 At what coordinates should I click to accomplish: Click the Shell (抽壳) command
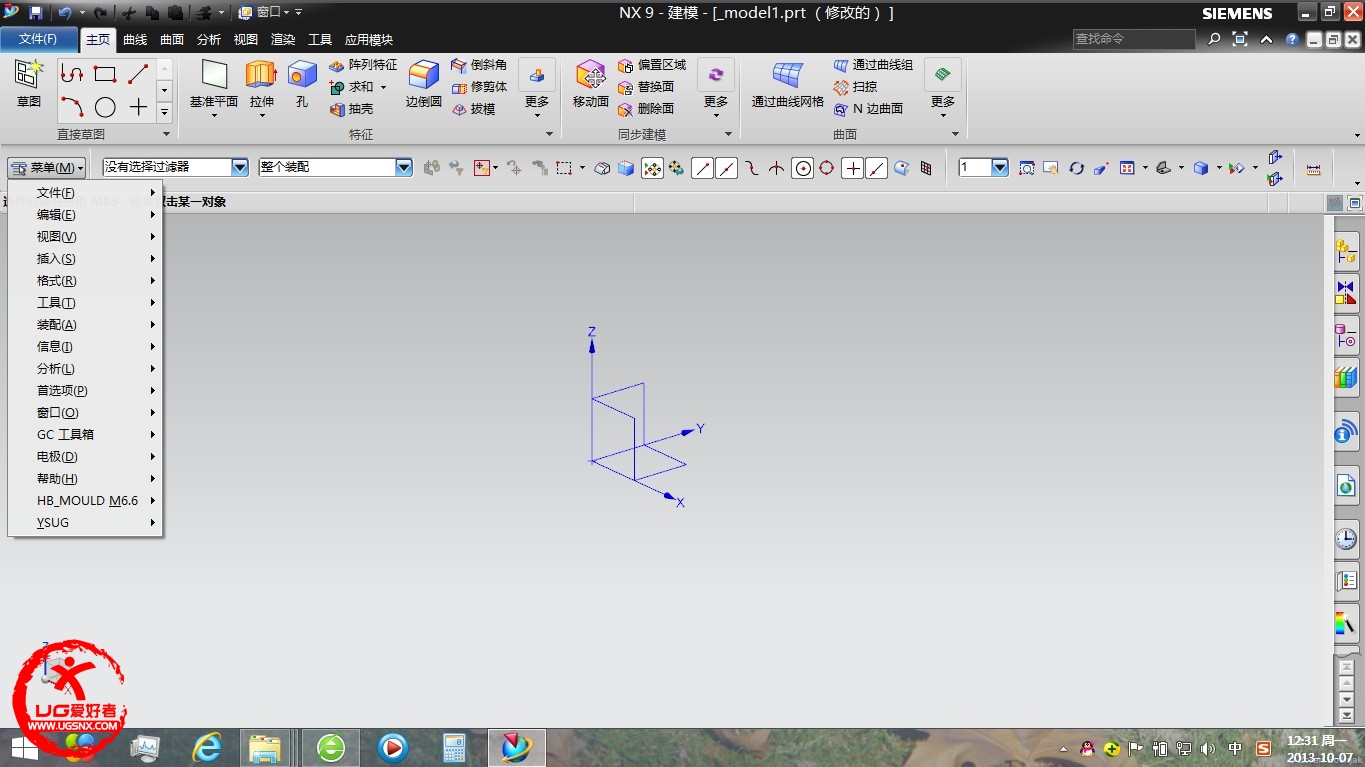(x=351, y=109)
